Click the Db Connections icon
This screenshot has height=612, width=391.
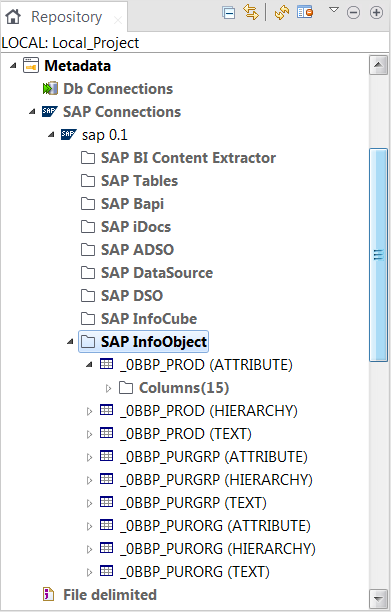[50, 89]
